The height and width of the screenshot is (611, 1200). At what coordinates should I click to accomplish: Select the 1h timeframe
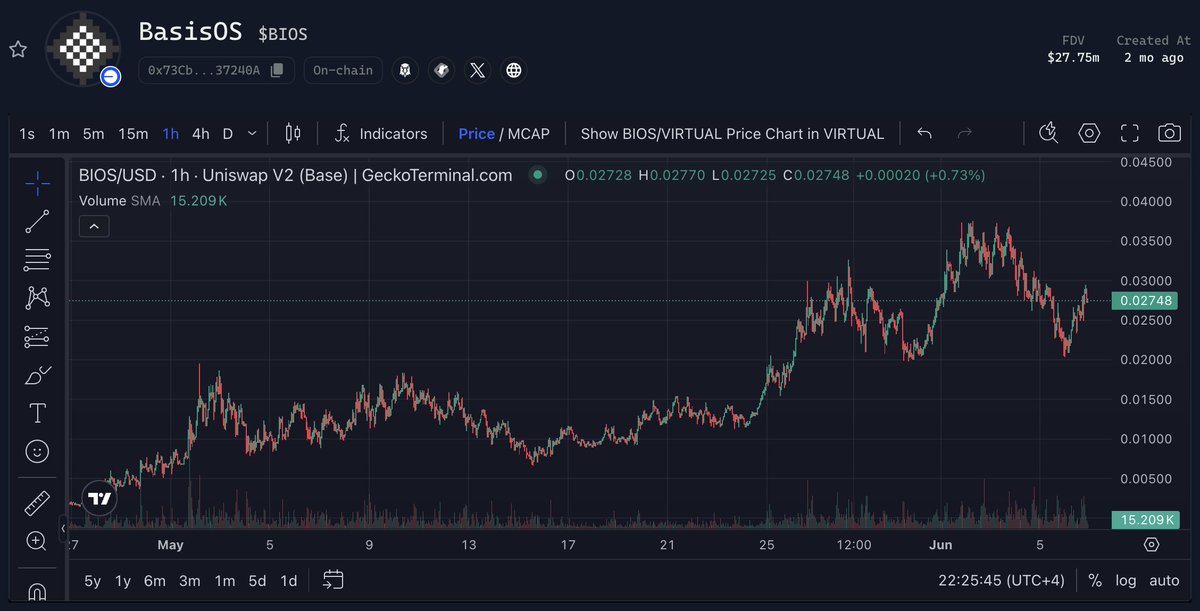171,133
